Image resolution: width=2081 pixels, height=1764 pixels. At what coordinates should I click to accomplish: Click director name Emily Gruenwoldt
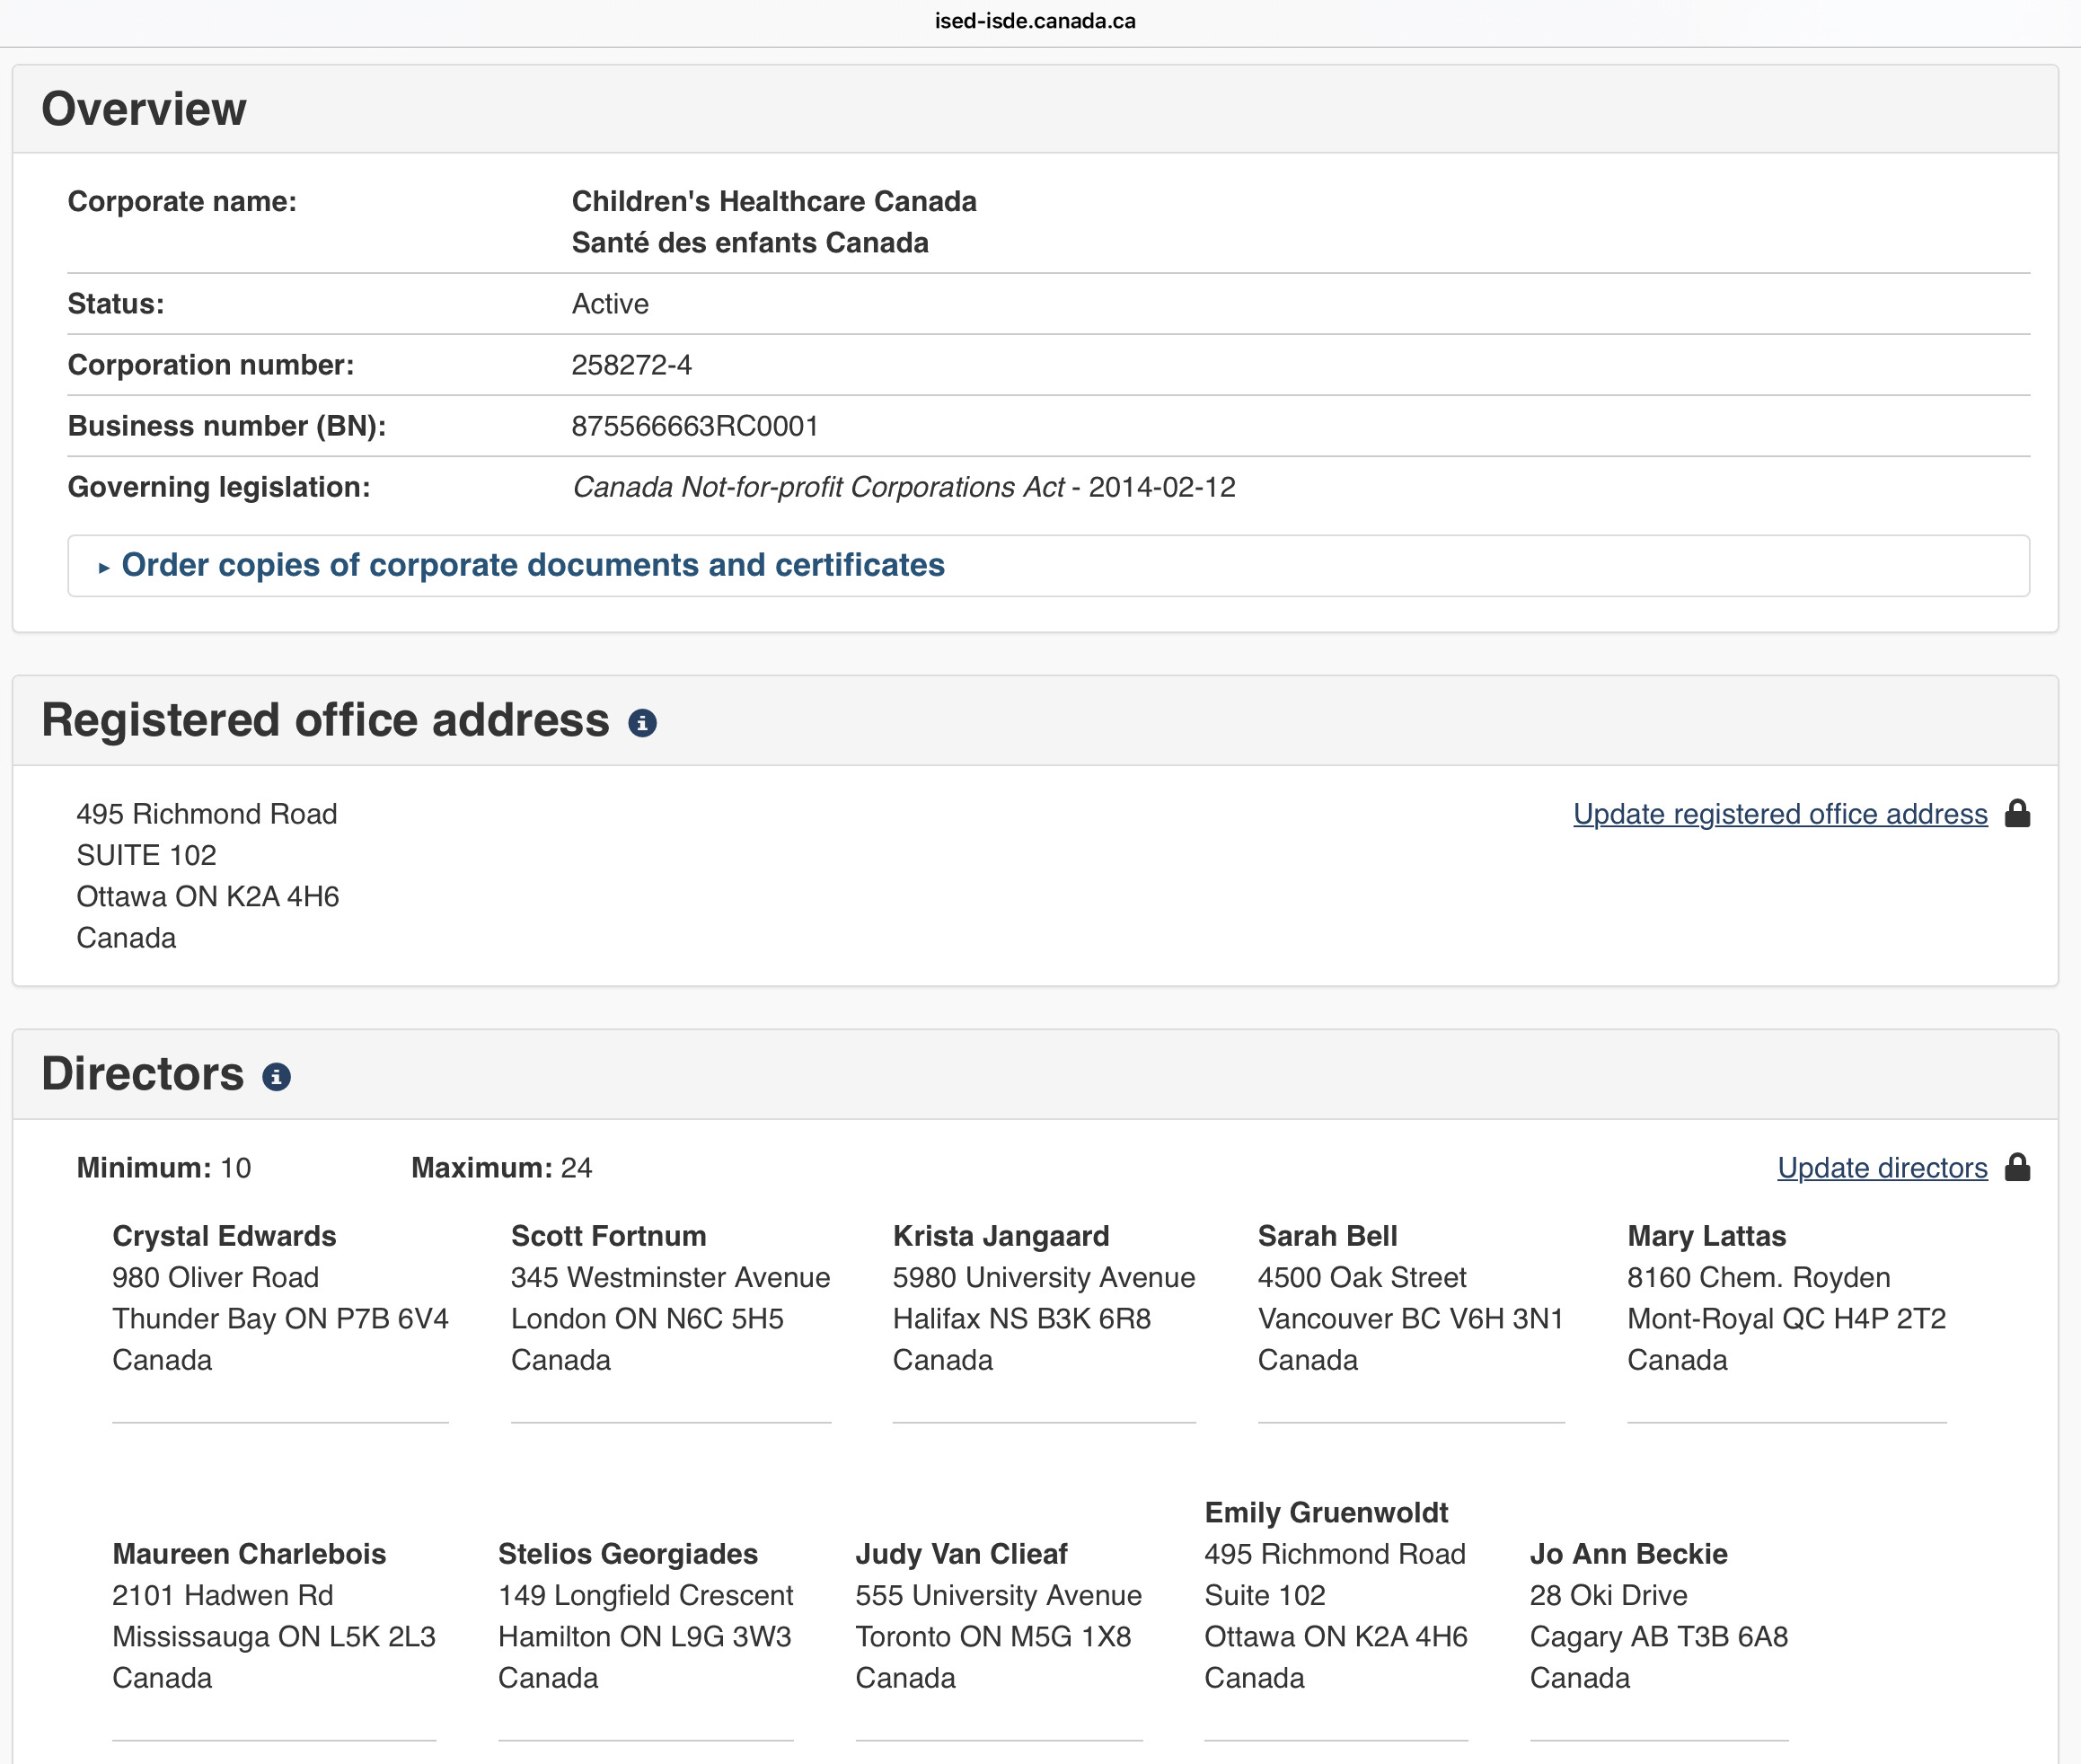pos(1325,1513)
